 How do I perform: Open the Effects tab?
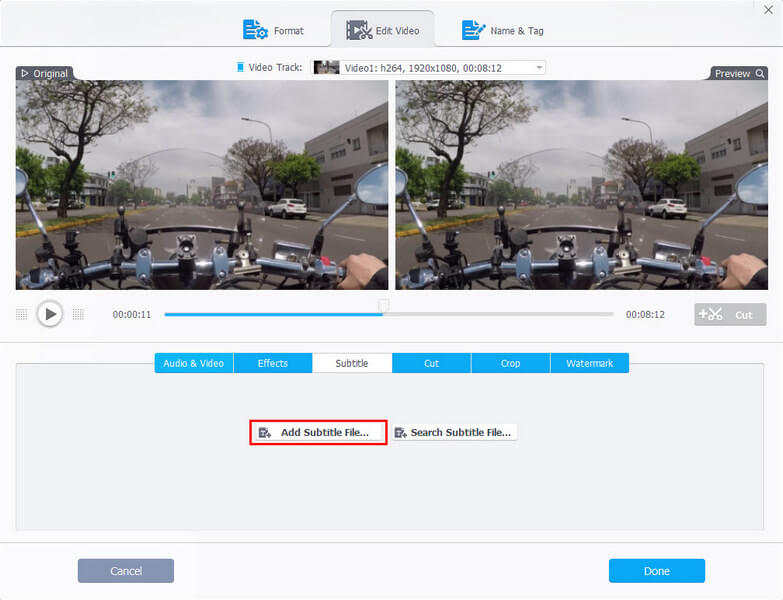tap(273, 363)
